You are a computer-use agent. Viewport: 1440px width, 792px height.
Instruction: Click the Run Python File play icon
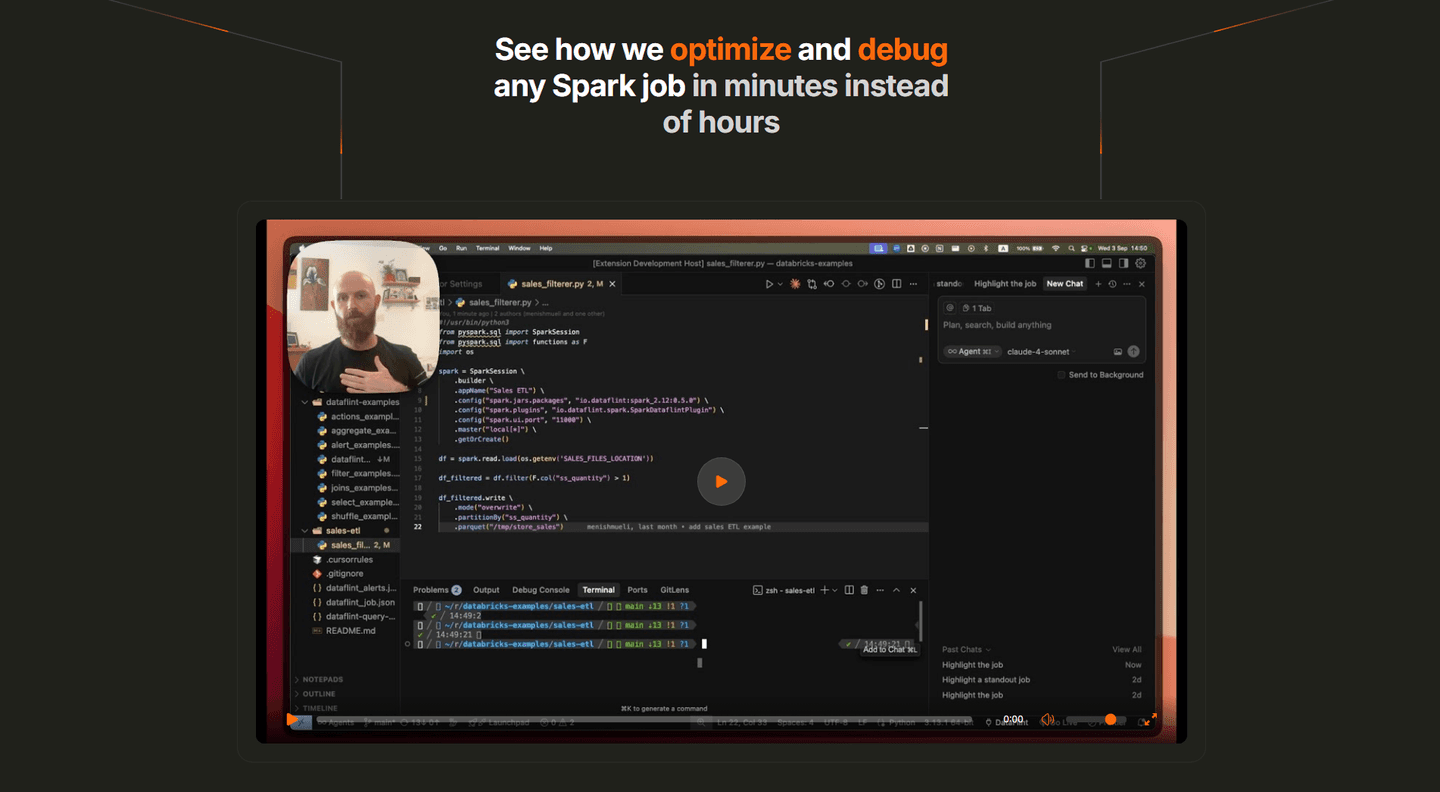pos(769,284)
